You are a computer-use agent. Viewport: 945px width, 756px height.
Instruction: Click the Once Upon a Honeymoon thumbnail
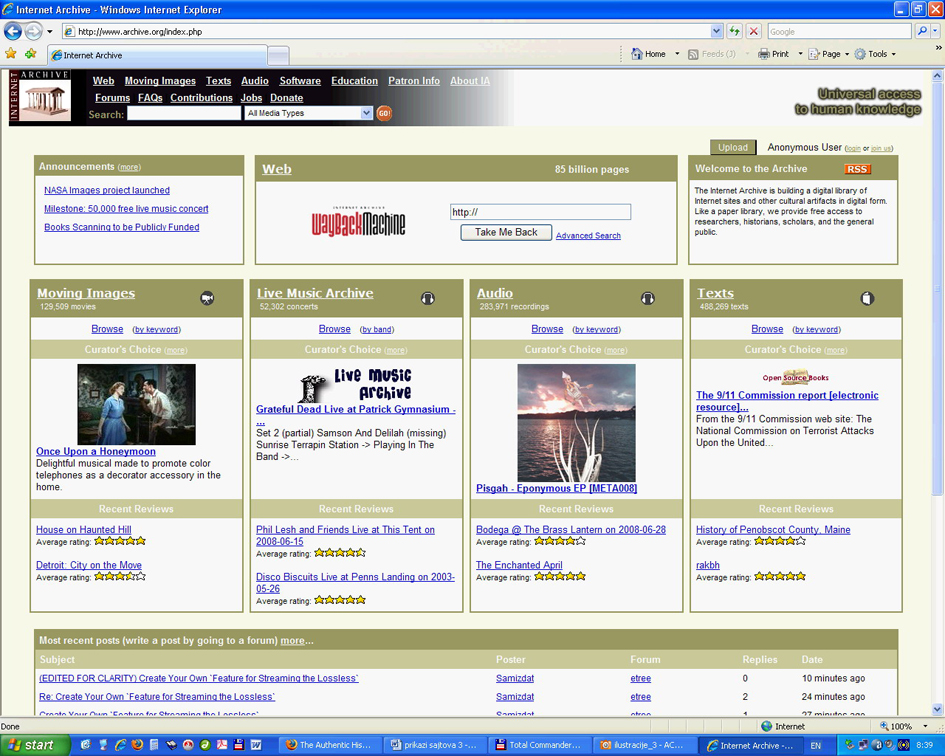point(137,404)
